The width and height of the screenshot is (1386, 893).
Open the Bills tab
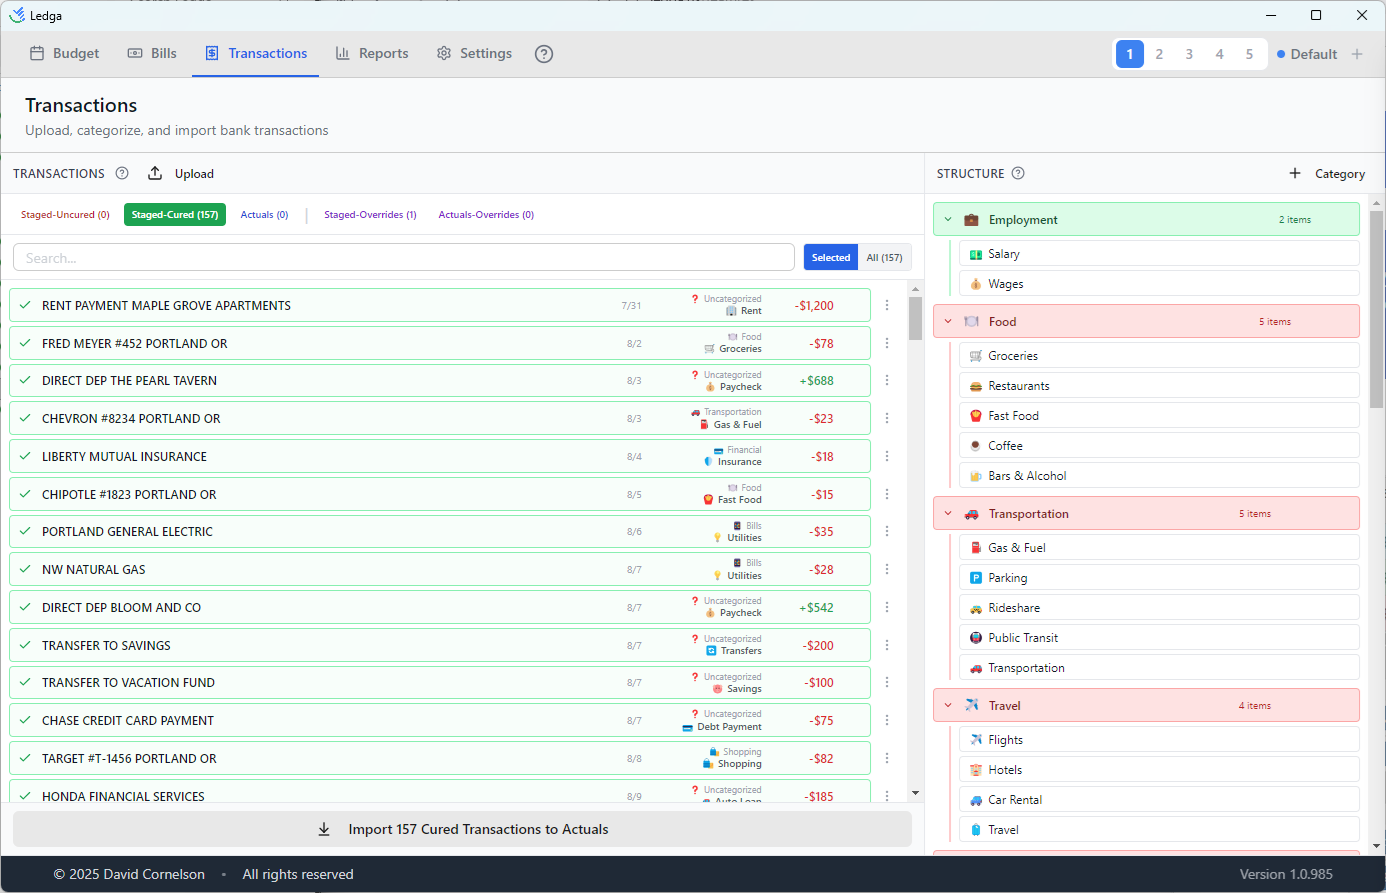tap(152, 54)
